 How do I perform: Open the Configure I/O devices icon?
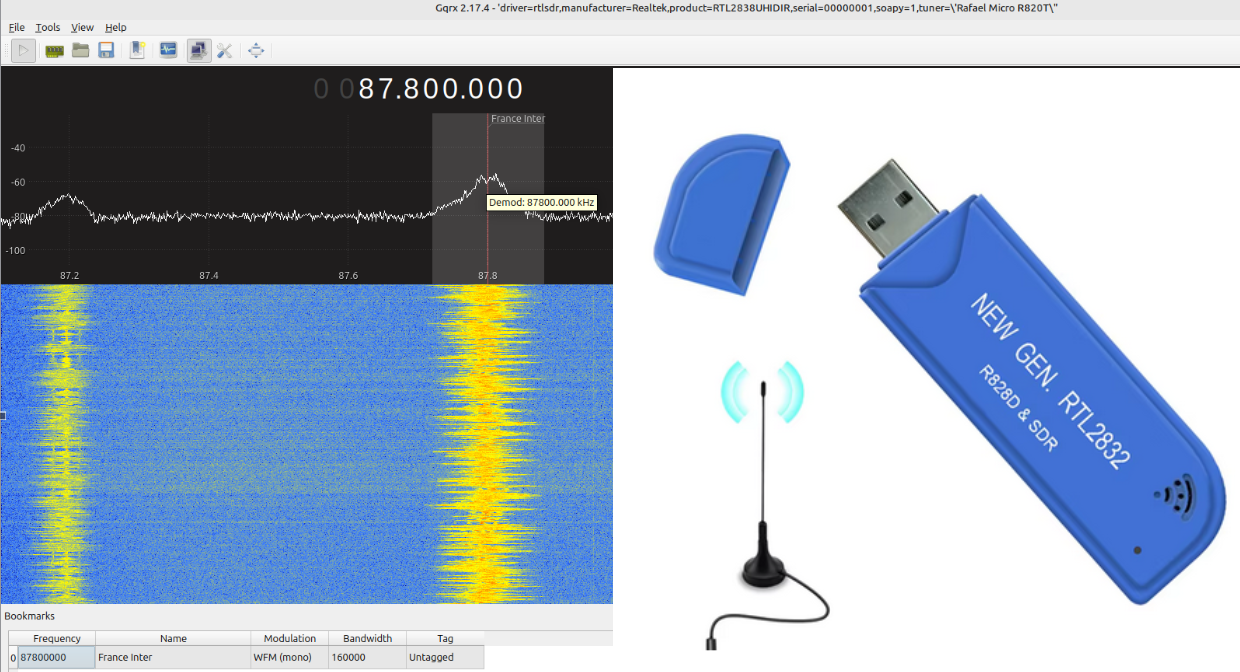click(54, 50)
